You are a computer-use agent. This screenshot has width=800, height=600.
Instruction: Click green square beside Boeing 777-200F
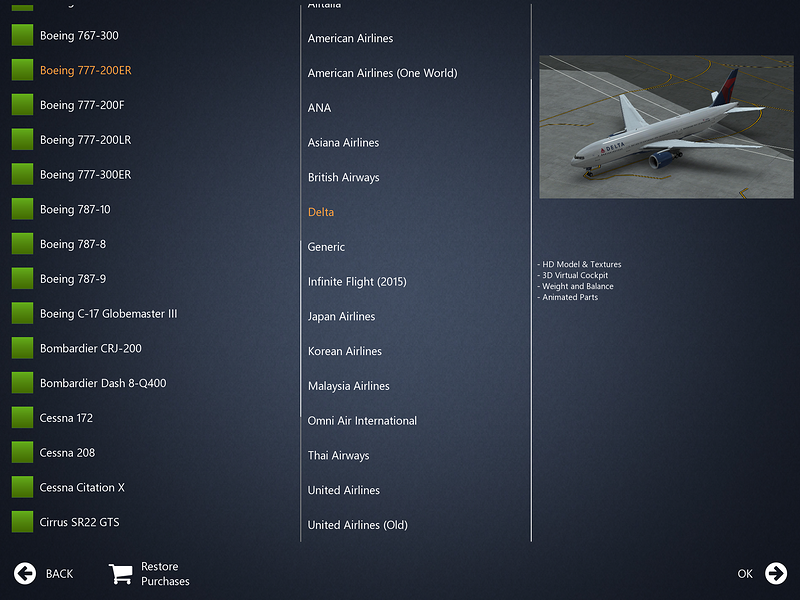click(x=22, y=105)
